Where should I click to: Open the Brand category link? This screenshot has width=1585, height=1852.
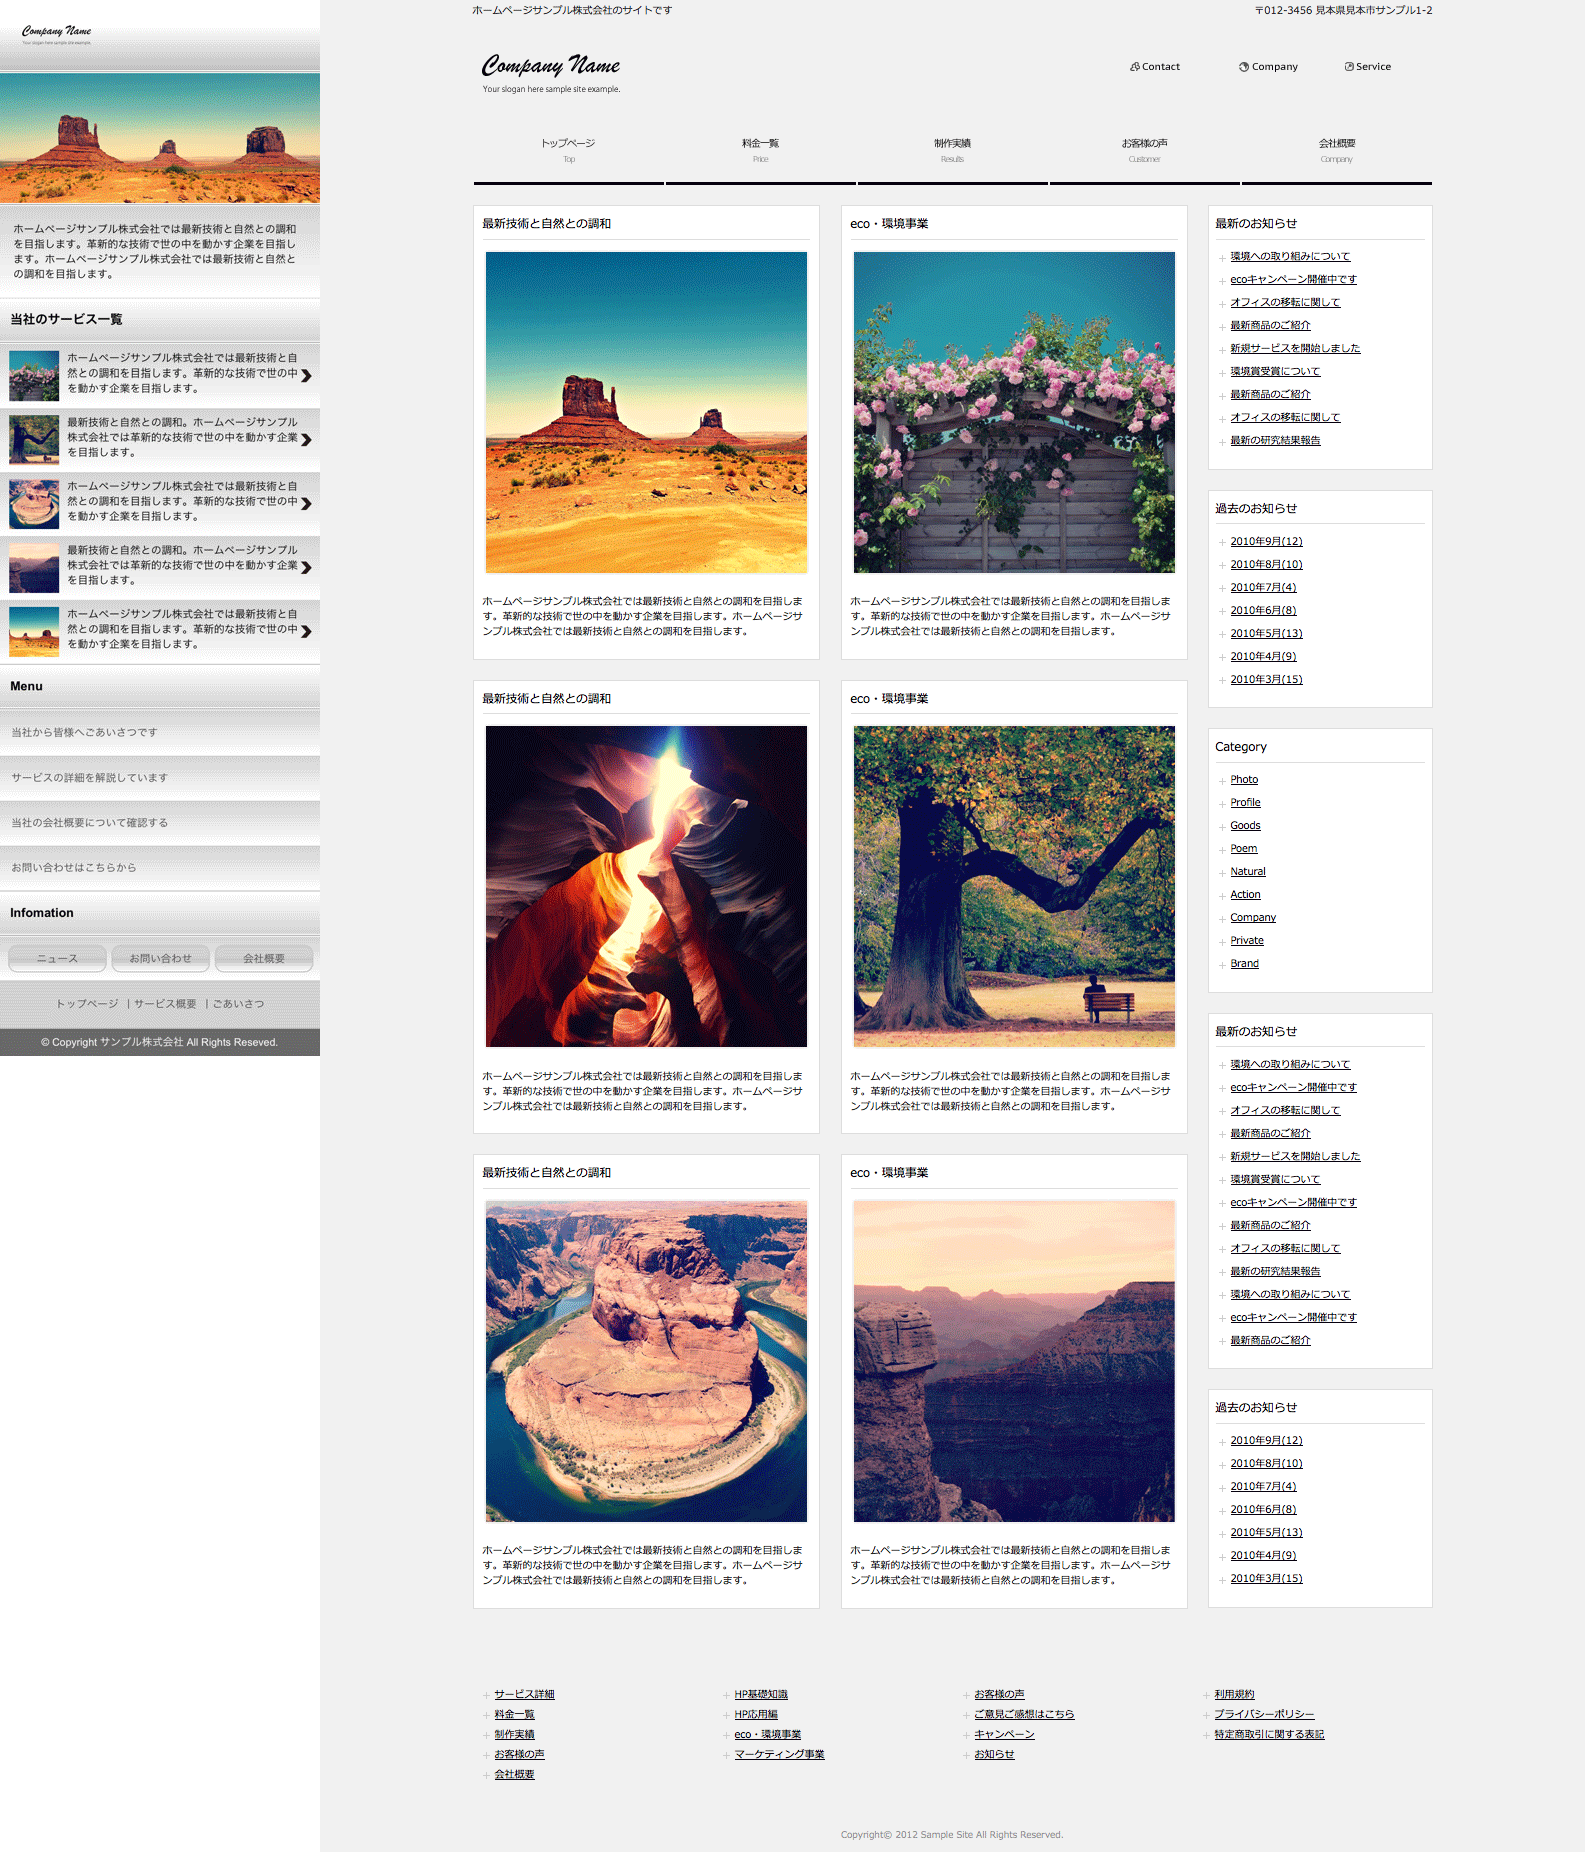click(x=1244, y=964)
